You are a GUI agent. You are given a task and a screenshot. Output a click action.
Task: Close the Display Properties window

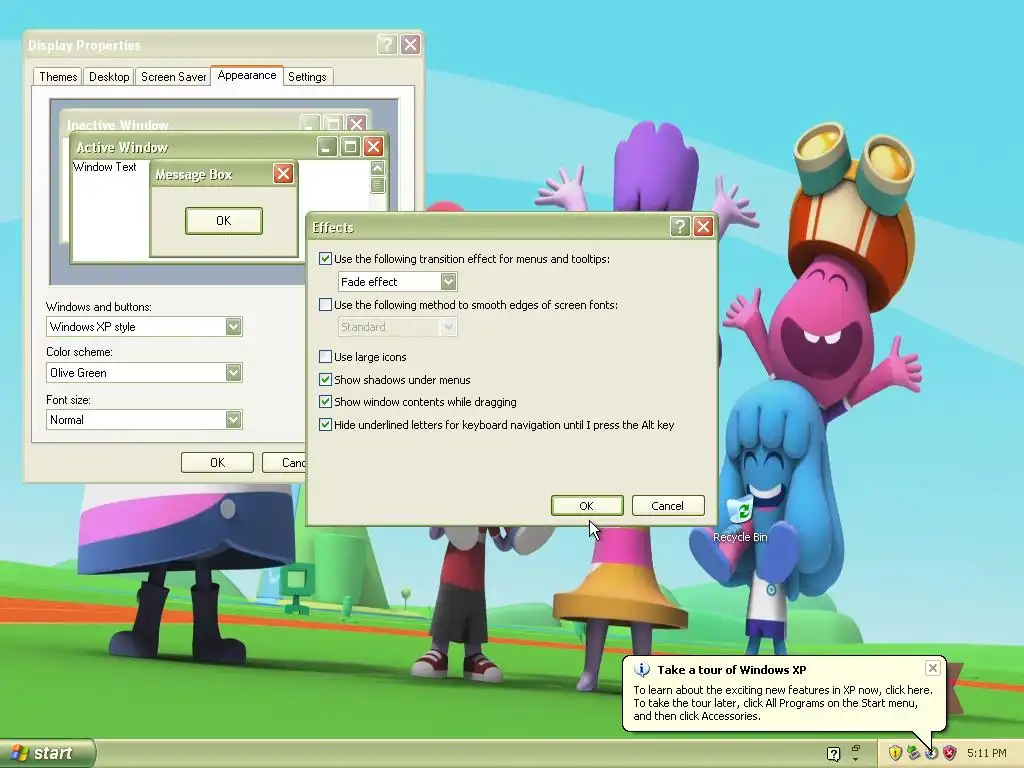tap(410, 44)
